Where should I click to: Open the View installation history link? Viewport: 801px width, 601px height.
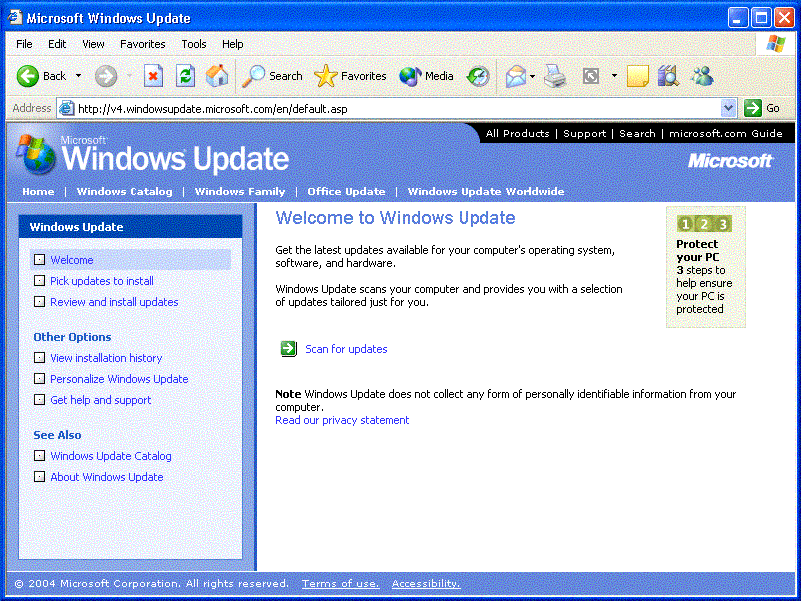coord(106,358)
